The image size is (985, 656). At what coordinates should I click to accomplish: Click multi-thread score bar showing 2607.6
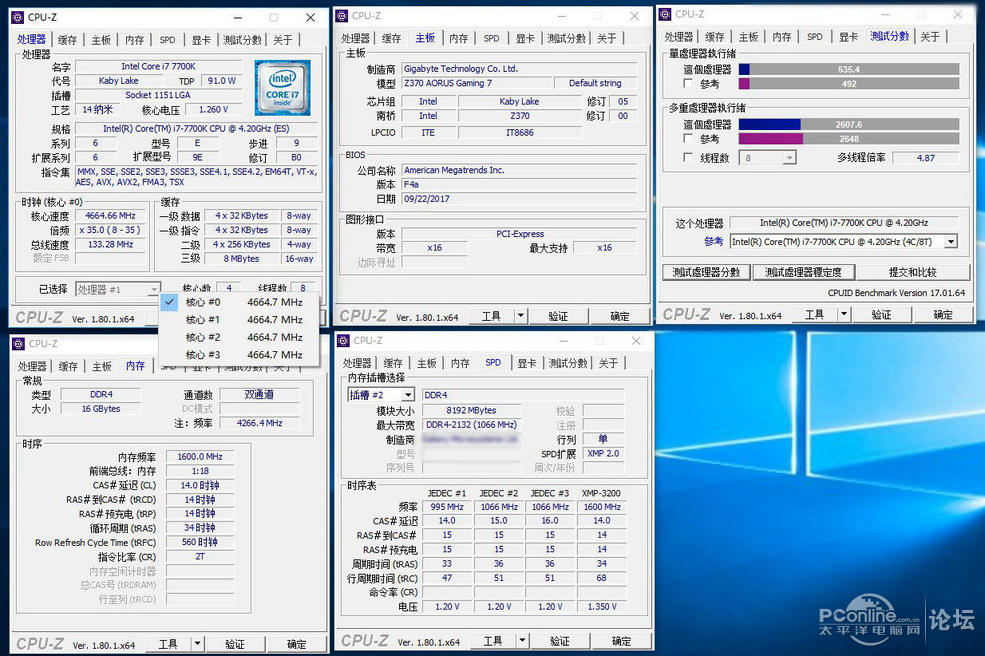click(x=849, y=124)
